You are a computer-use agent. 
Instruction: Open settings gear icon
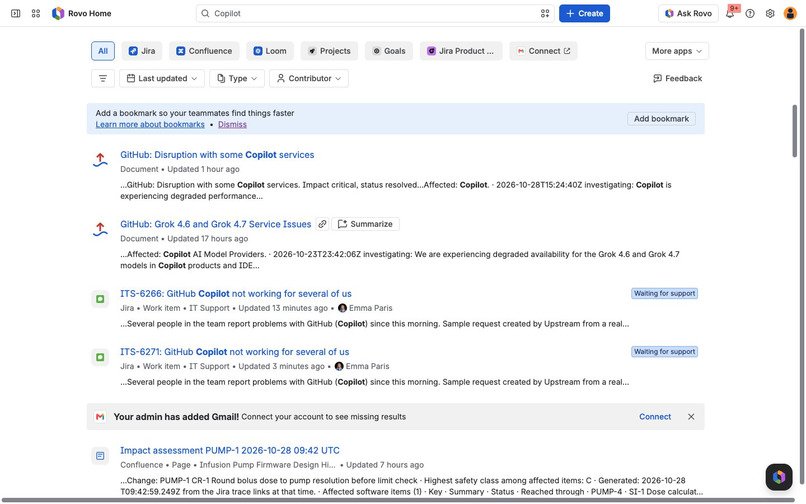click(x=770, y=13)
